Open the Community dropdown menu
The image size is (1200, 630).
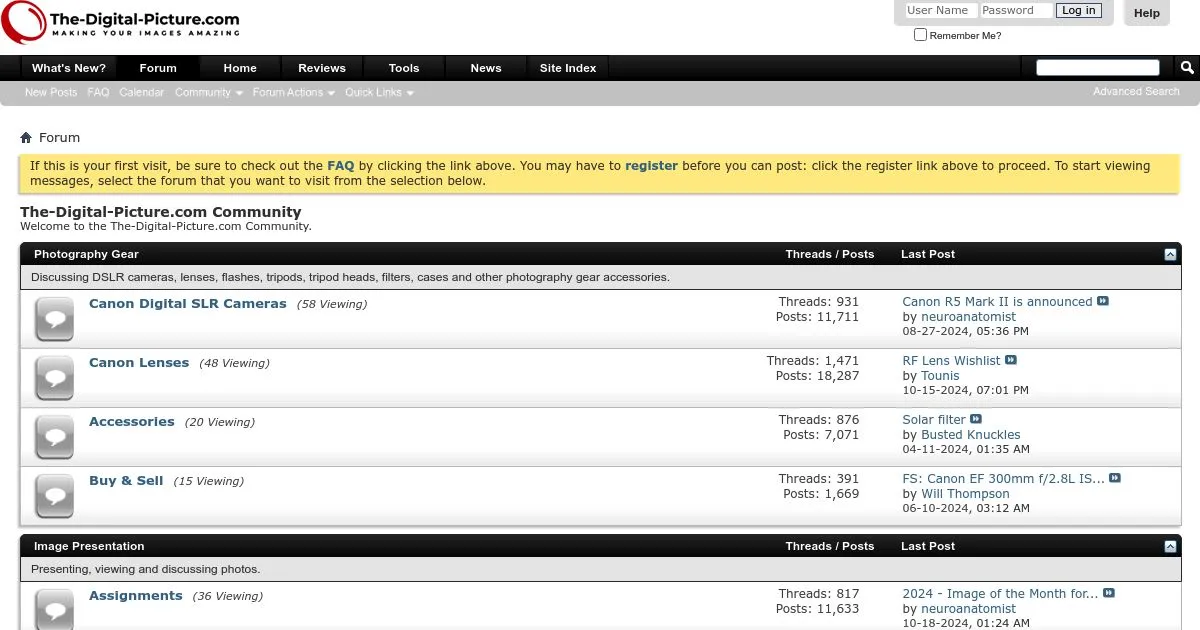coord(208,92)
